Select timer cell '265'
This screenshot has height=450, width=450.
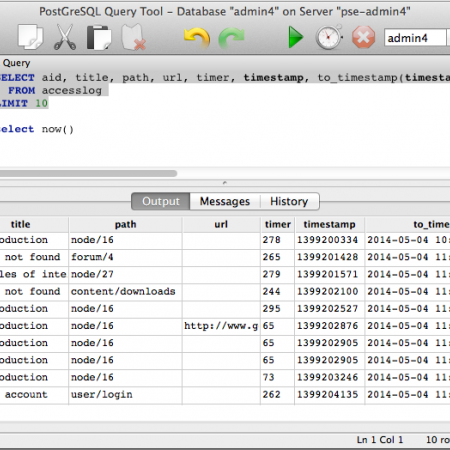click(x=278, y=257)
